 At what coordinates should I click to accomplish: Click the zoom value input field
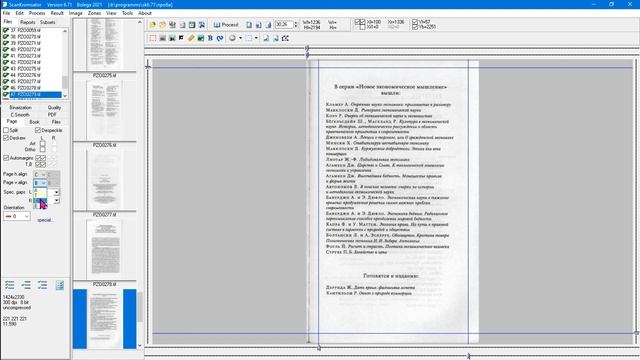click(284, 24)
